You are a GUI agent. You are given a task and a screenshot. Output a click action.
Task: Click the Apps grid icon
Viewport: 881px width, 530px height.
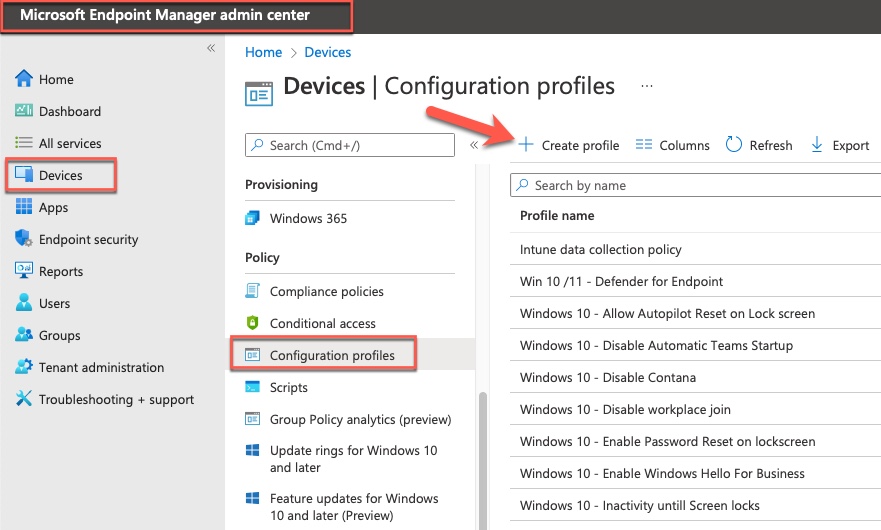(24, 207)
